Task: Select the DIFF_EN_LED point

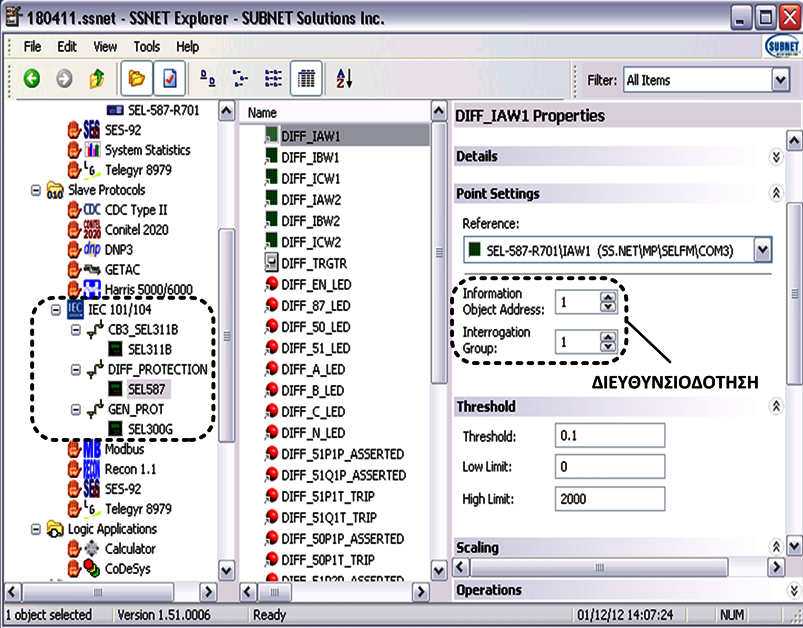Action: coord(316,284)
